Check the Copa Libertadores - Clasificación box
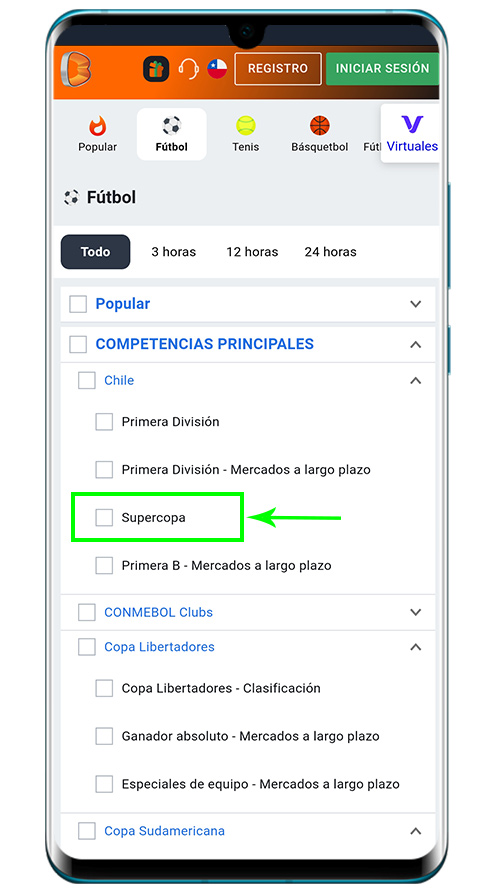Image resolution: width=496 pixels, height=893 pixels. coord(104,688)
